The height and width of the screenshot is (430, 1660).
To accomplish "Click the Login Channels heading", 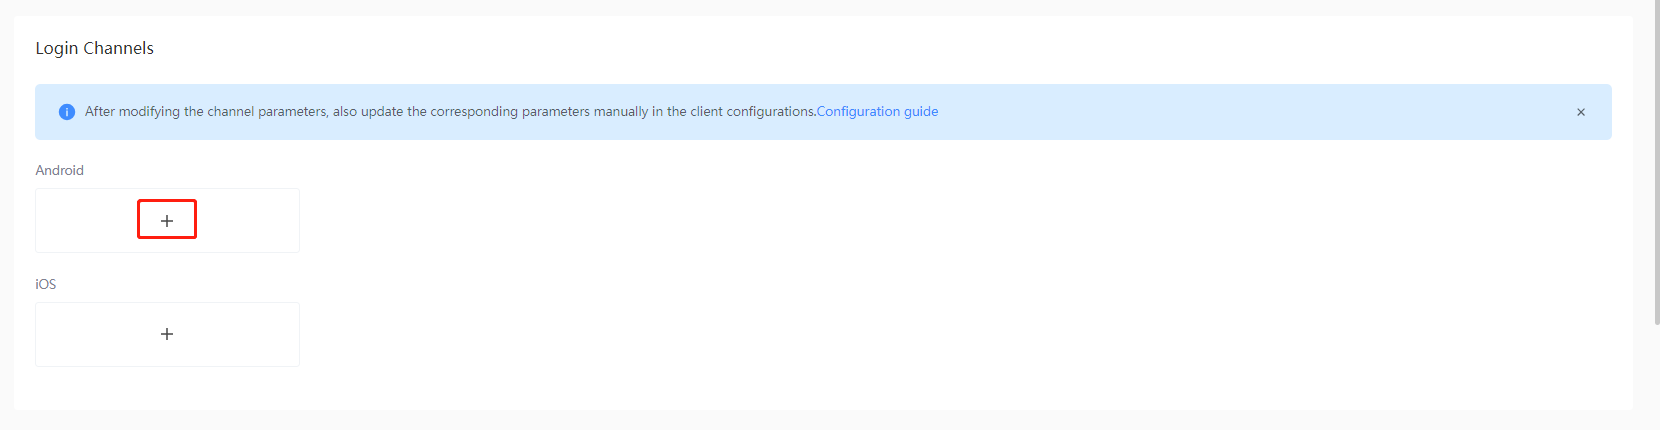I will 95,48.
